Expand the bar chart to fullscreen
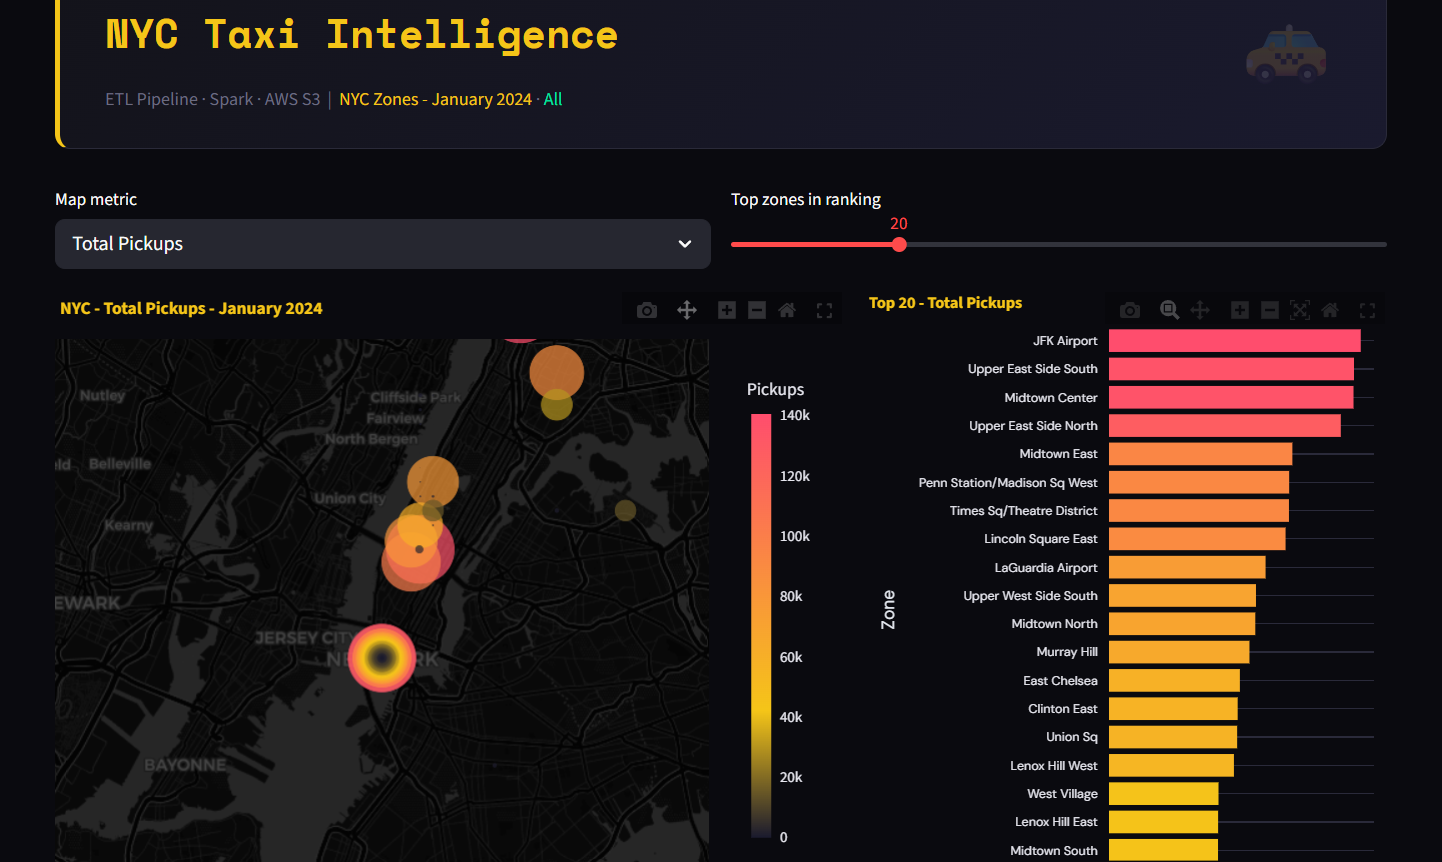The image size is (1442, 862). [x=1367, y=310]
